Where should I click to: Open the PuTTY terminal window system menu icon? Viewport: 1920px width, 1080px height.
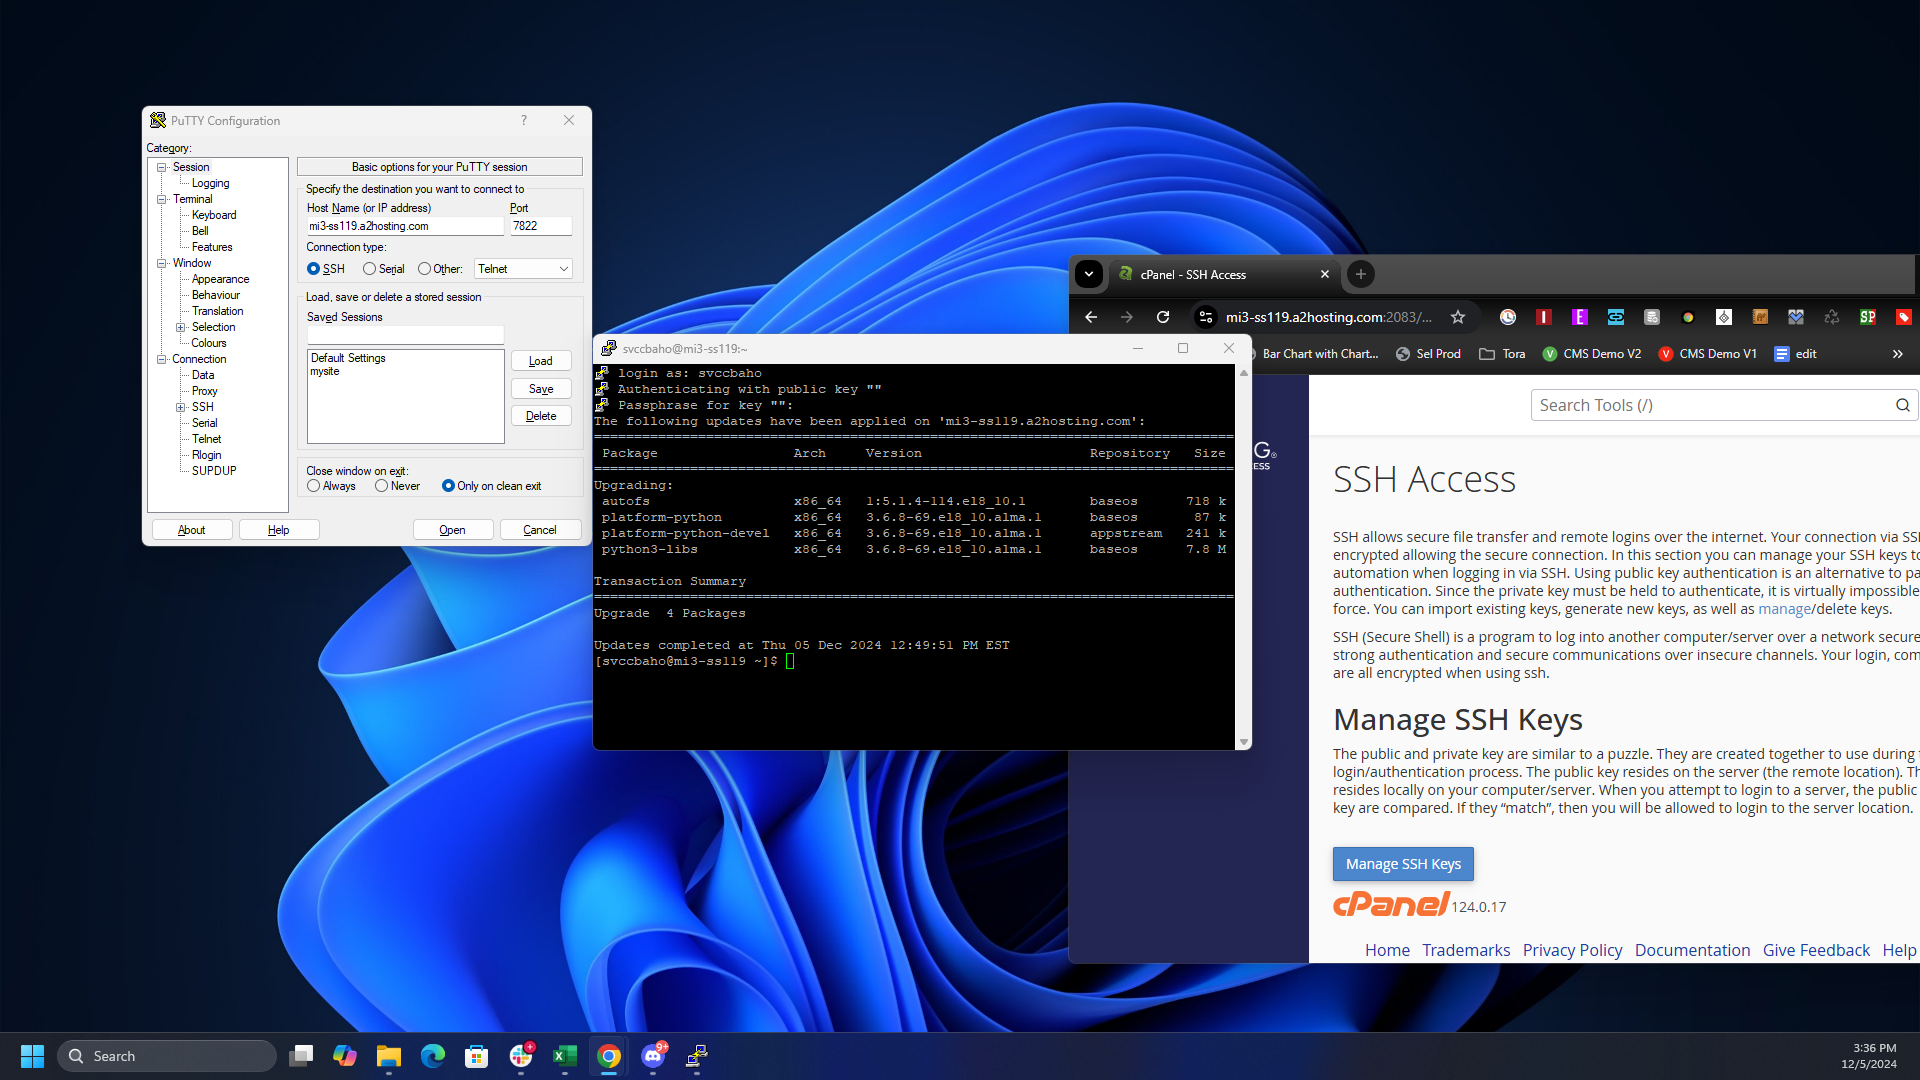[x=608, y=348]
